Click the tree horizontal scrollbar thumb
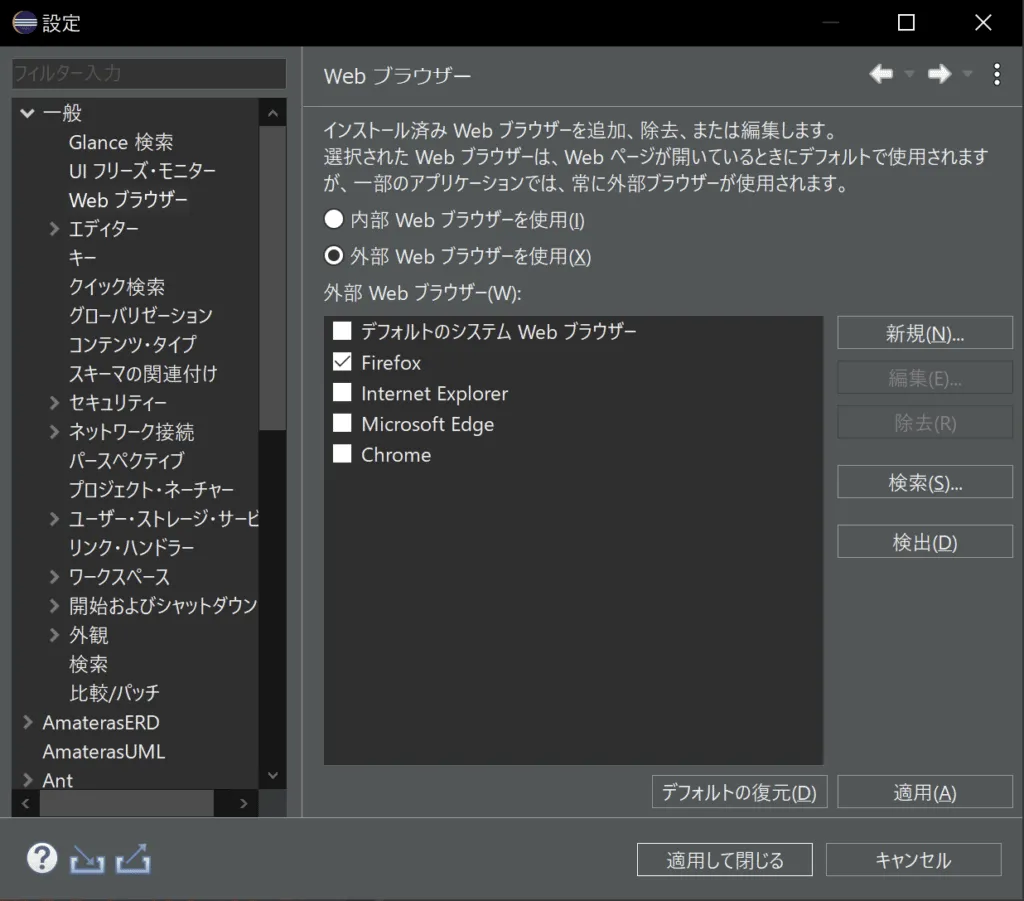 [x=127, y=803]
